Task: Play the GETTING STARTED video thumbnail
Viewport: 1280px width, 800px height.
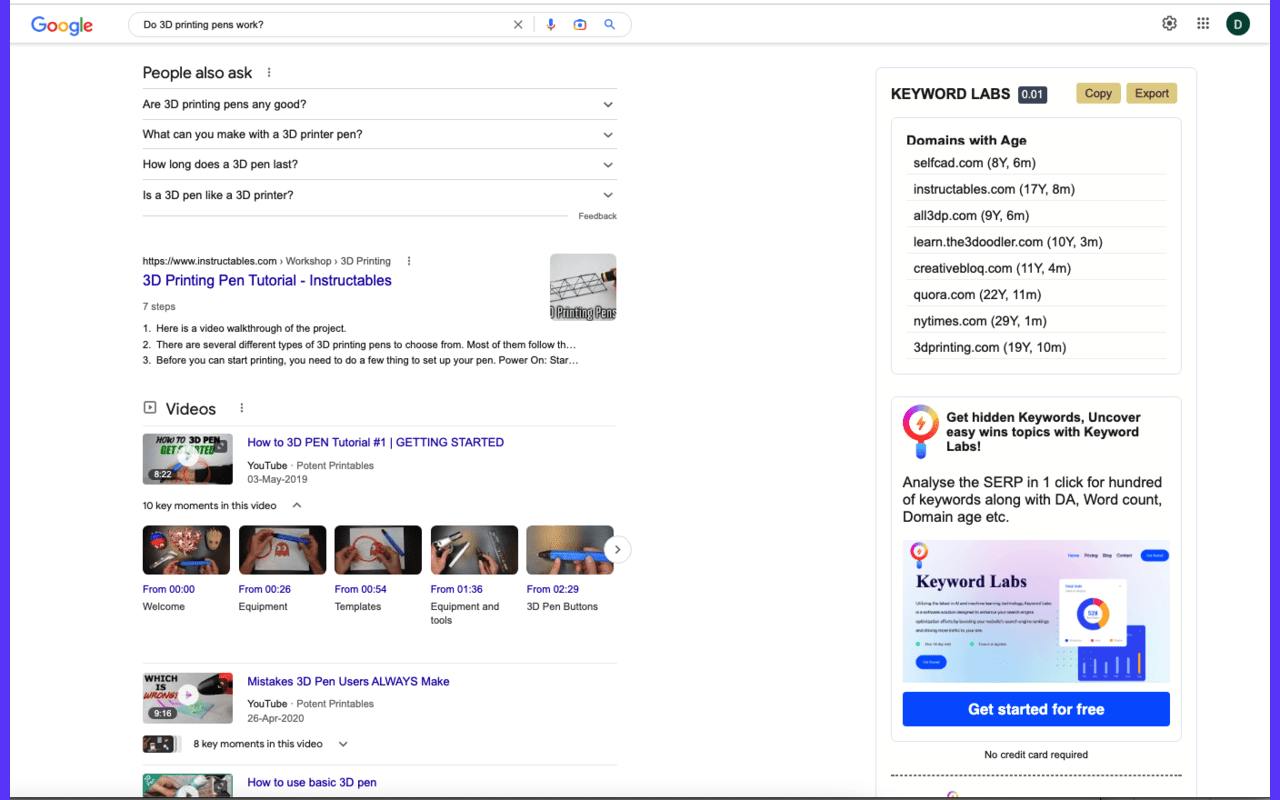Action: point(188,459)
